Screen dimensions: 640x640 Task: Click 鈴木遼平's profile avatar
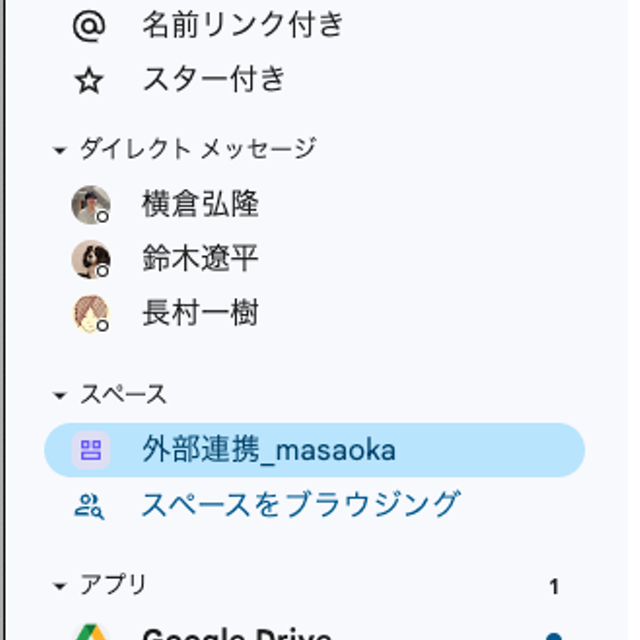pos(90,260)
